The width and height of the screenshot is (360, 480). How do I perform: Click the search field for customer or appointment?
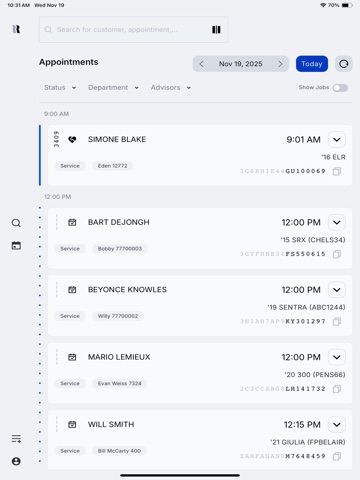[133, 30]
